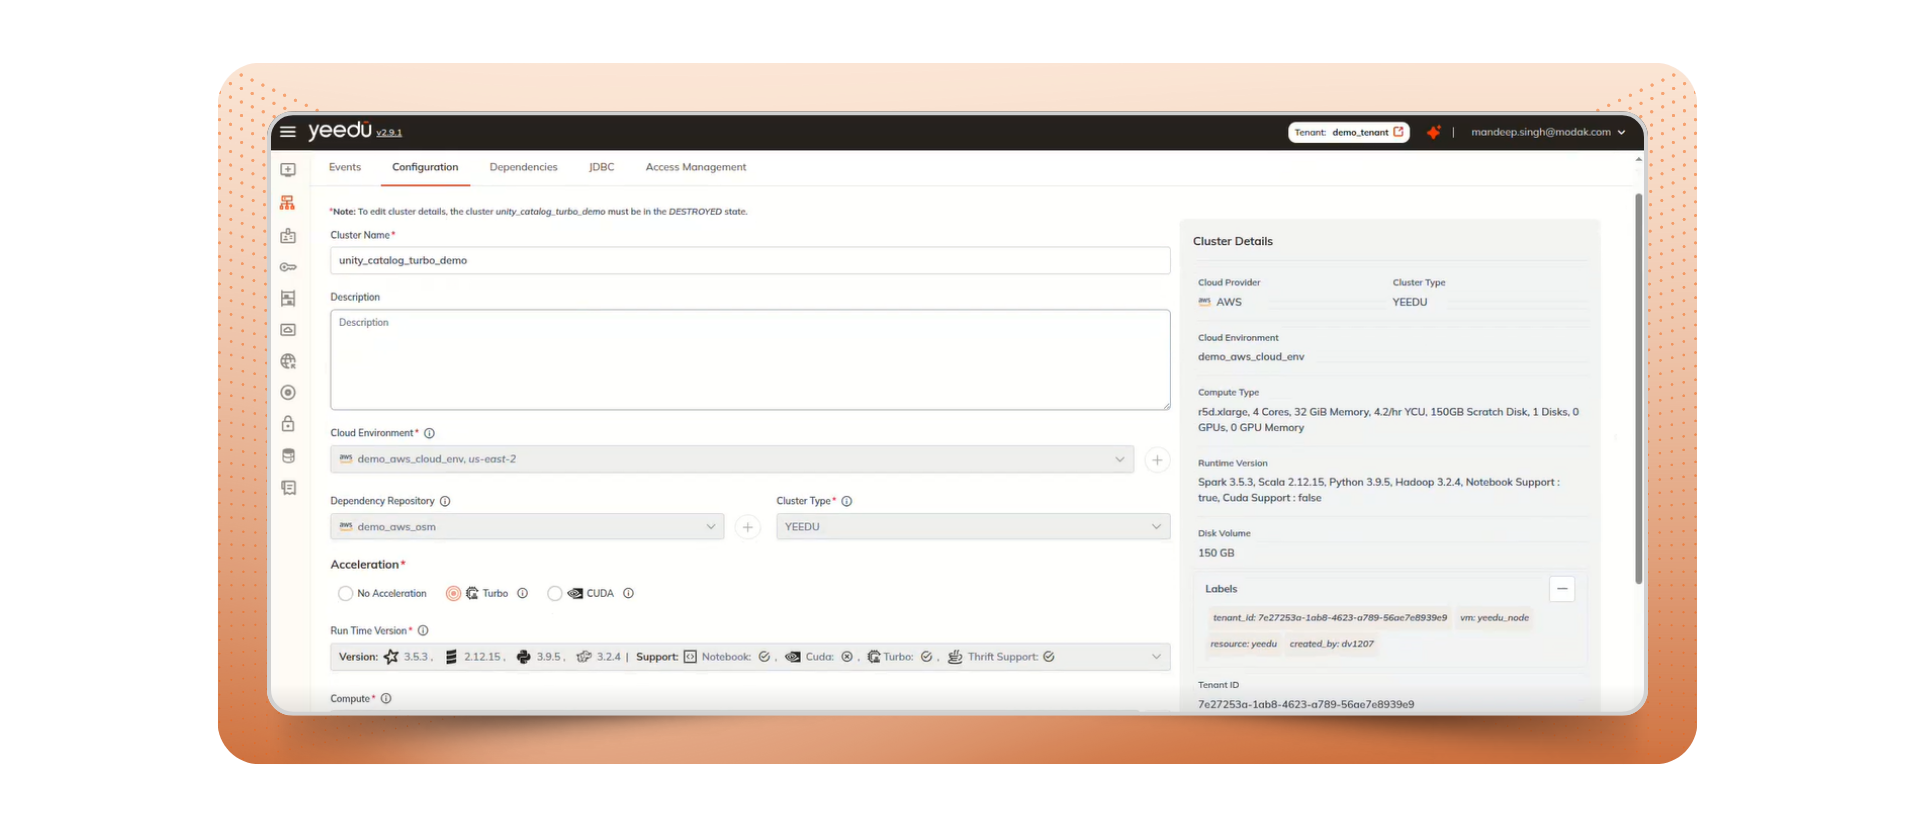This screenshot has width=1915, height=827.
Task: Click the plus button beside Cloud Environment dropdown
Action: 1157,460
